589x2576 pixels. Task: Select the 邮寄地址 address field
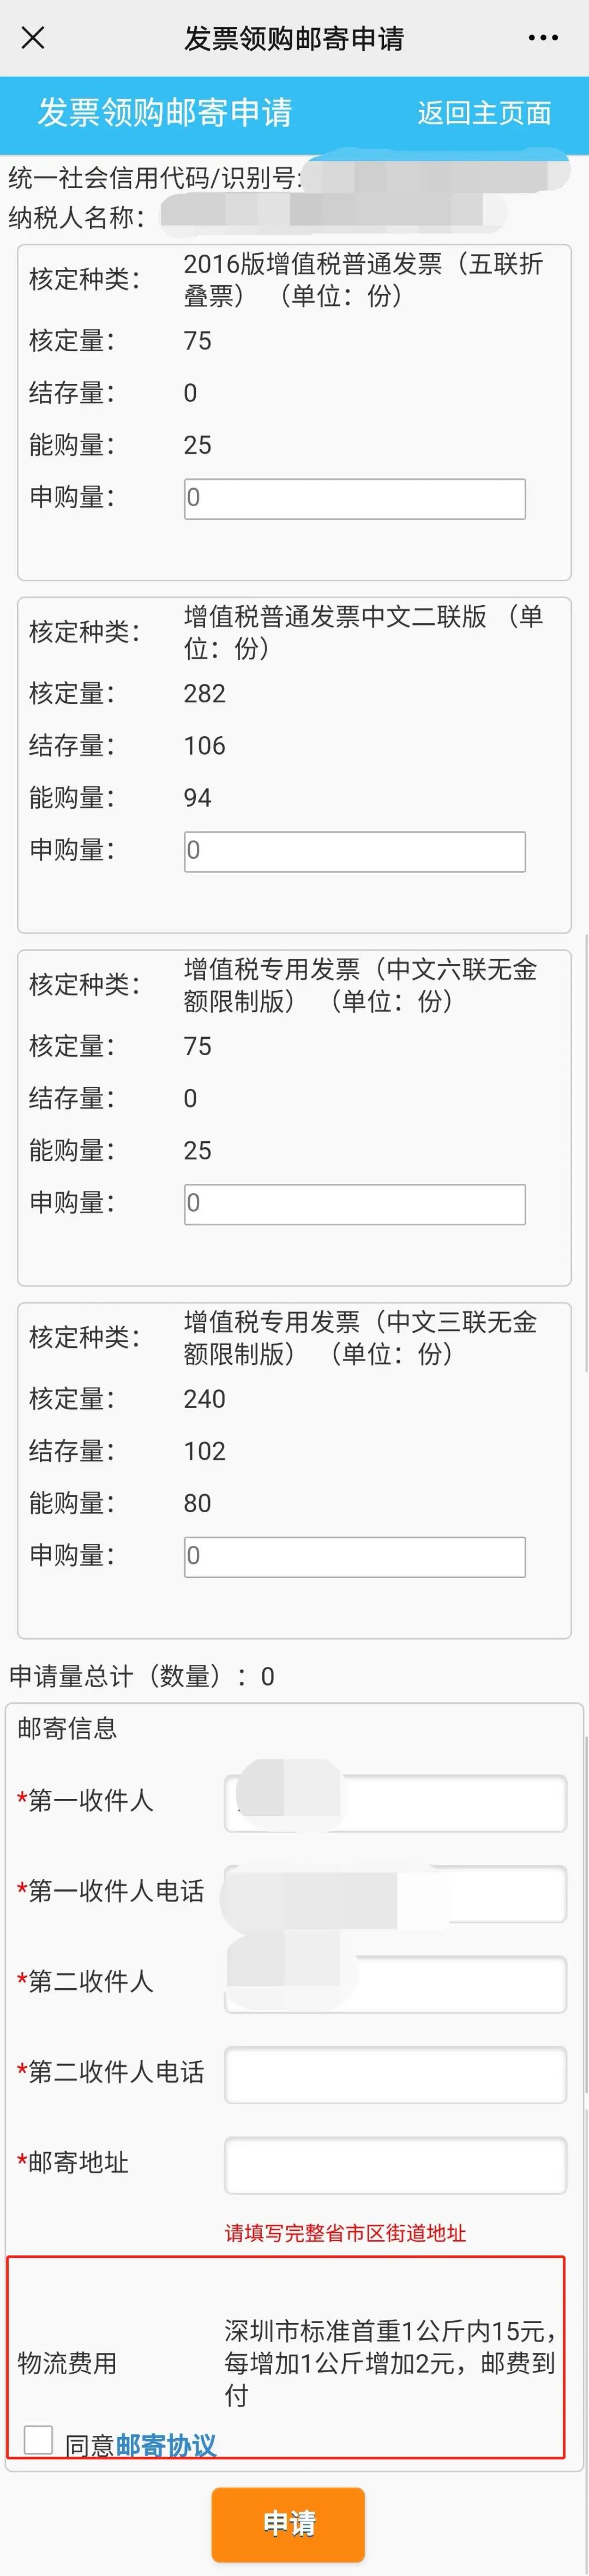point(395,2165)
